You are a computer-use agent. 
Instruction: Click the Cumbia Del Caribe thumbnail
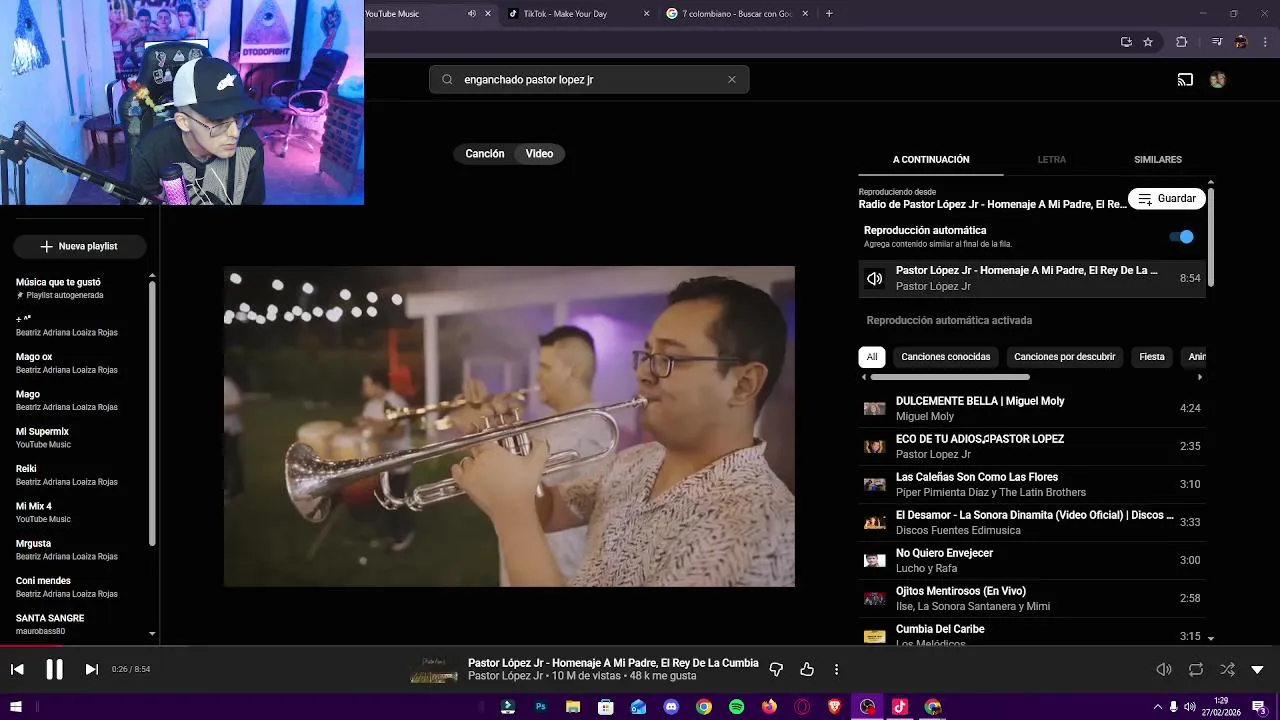(x=875, y=636)
